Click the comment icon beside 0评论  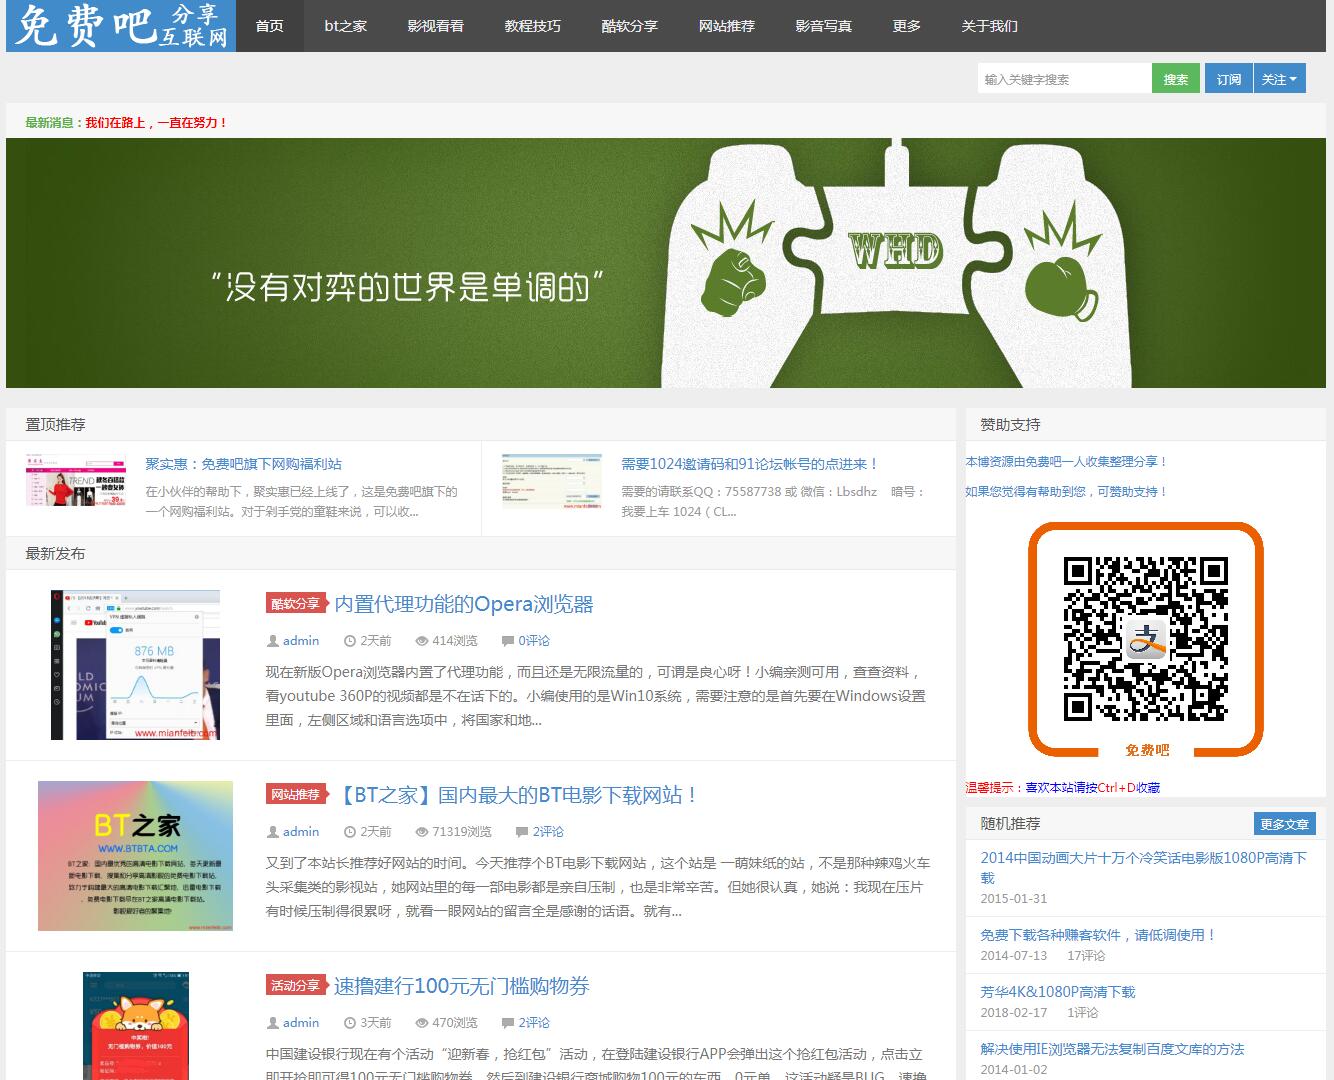pyautogui.click(x=508, y=641)
